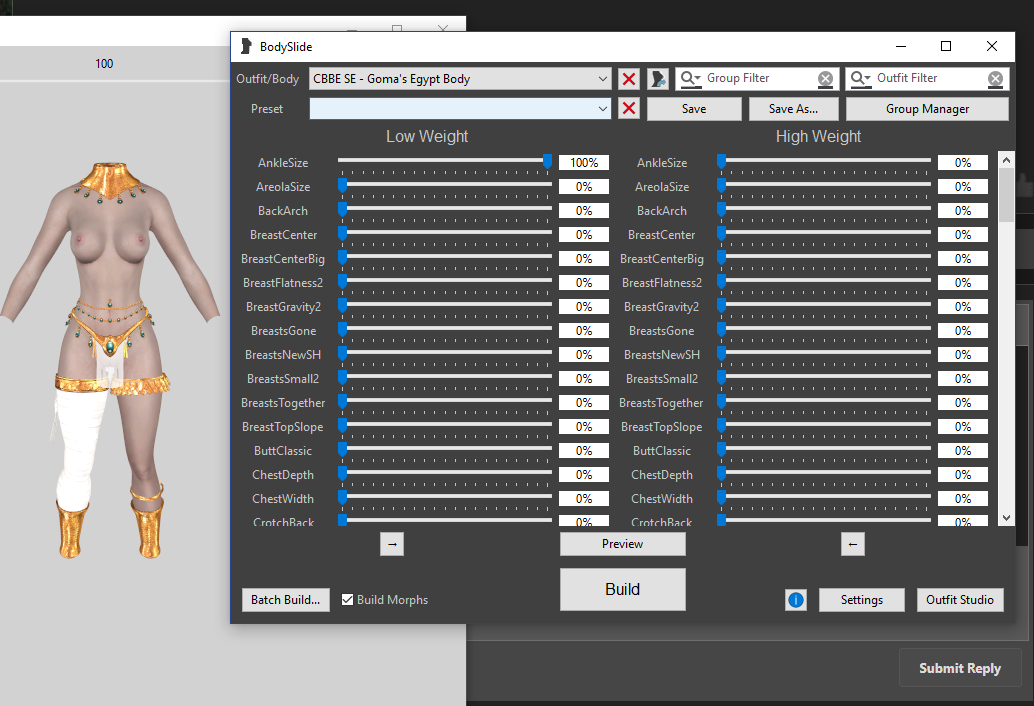Focus the Group Filter text field
Screen dimensions: 1034x706
[760, 78]
